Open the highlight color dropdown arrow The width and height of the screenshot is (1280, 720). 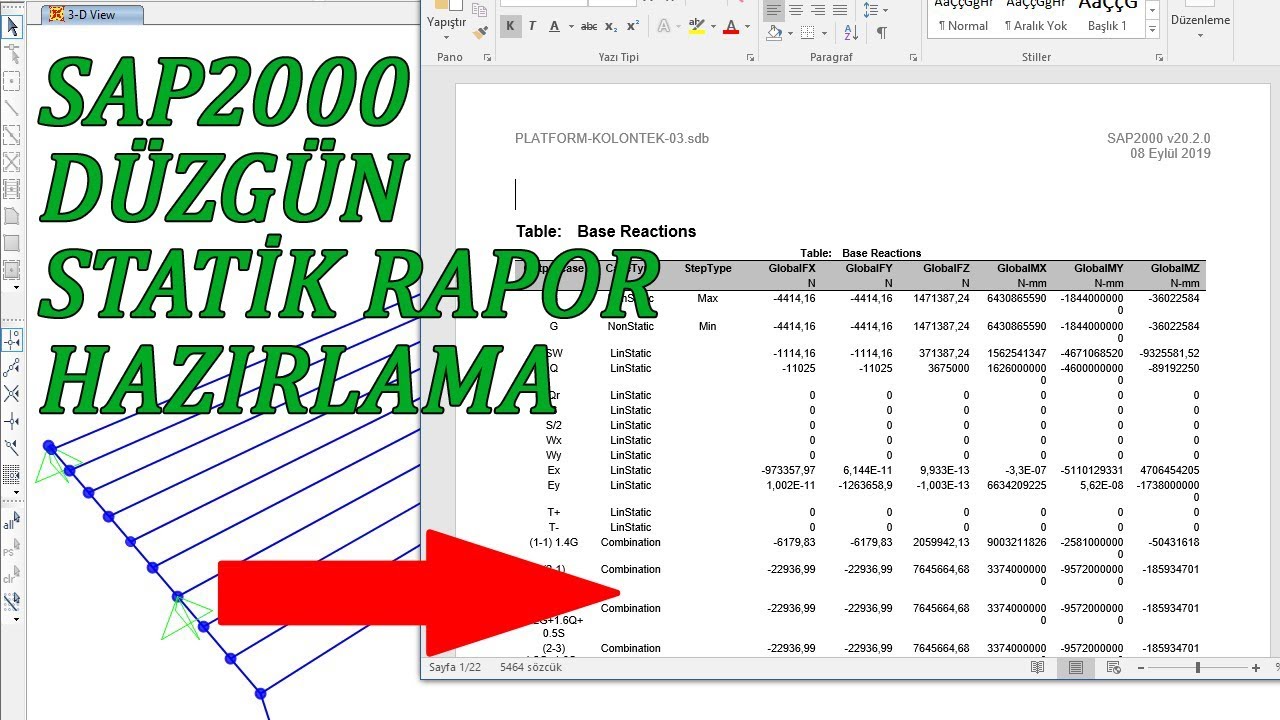711,27
